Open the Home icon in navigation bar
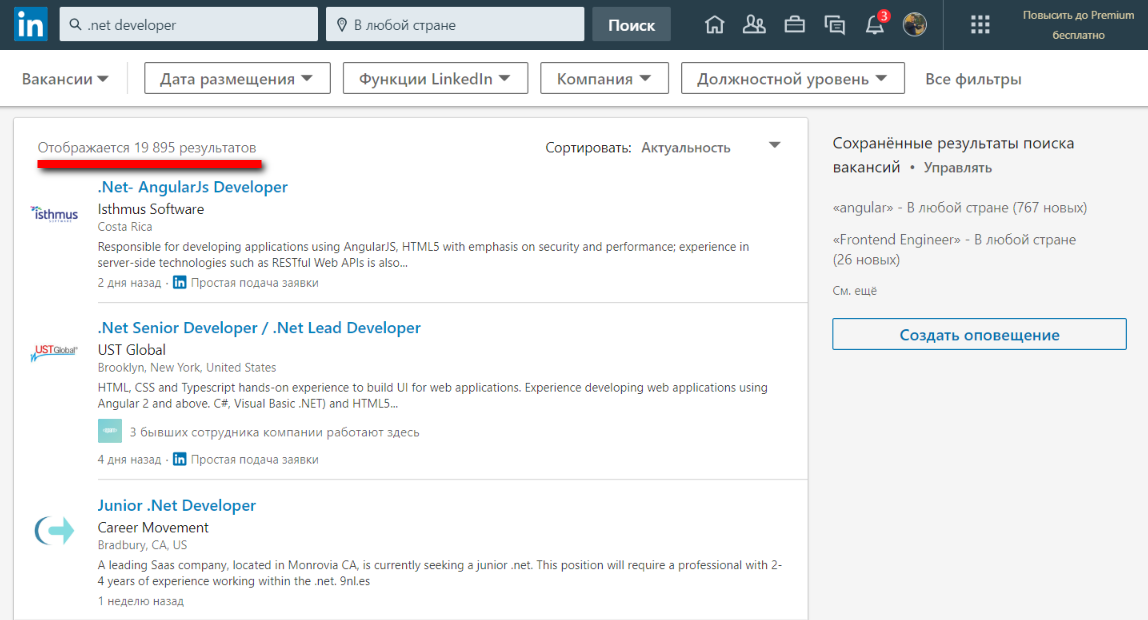Viewport: 1148px width, 620px height. (x=715, y=25)
